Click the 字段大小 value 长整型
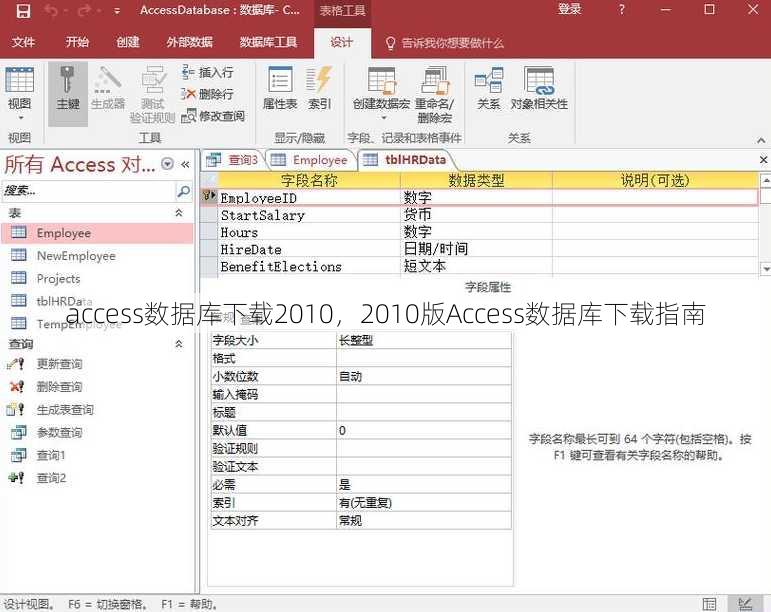This screenshot has height=612, width=771. (x=424, y=340)
